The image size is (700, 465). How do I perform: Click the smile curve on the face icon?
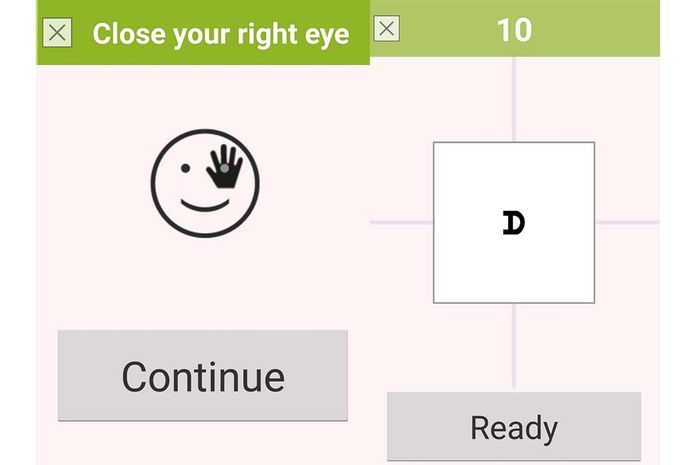pos(205,205)
